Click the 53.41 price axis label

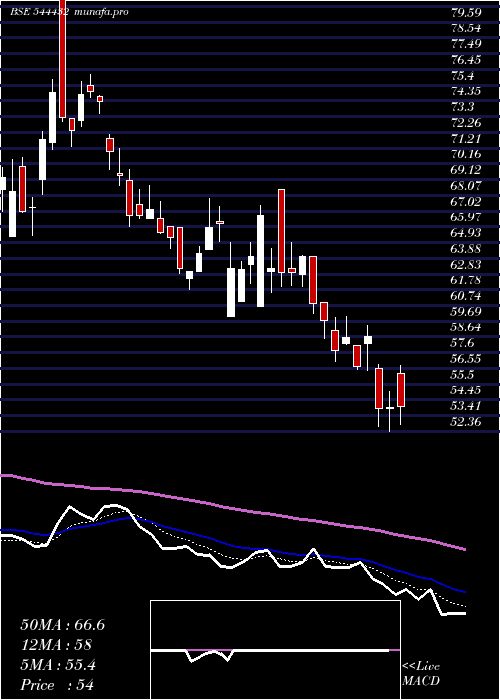click(467, 406)
